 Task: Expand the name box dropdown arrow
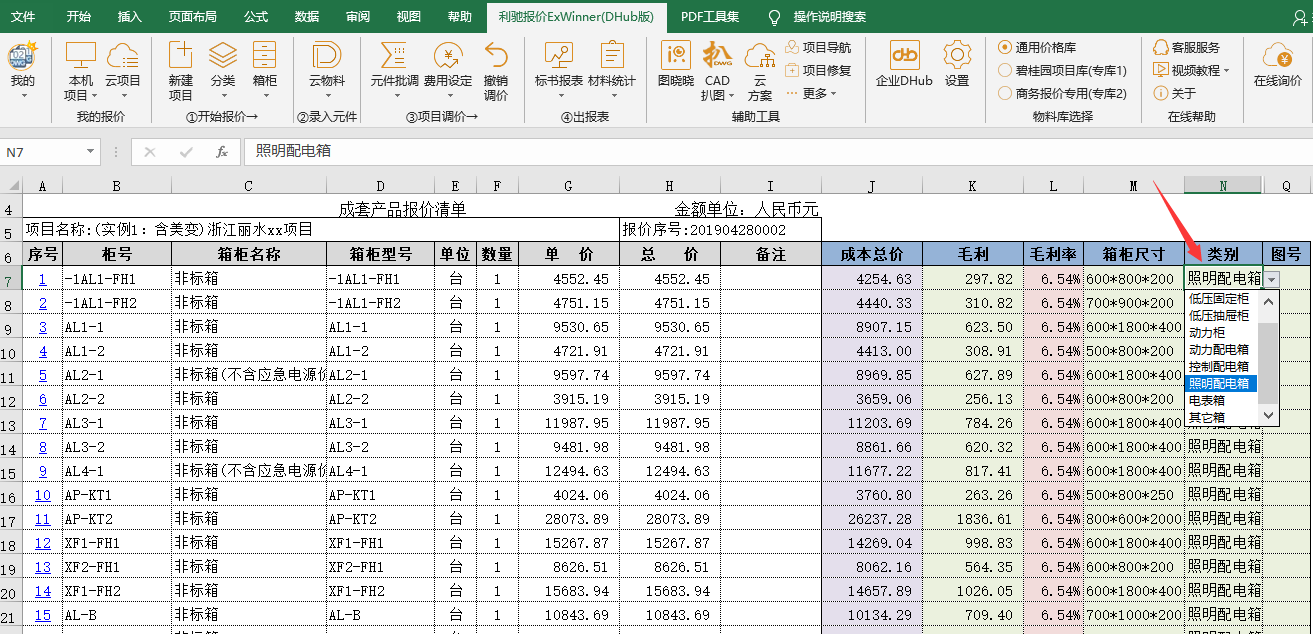91,152
